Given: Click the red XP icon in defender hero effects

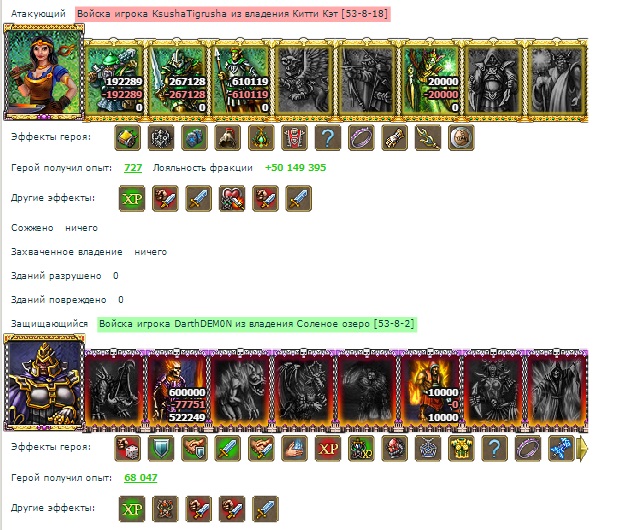Looking at the screenshot, I should pos(328,448).
